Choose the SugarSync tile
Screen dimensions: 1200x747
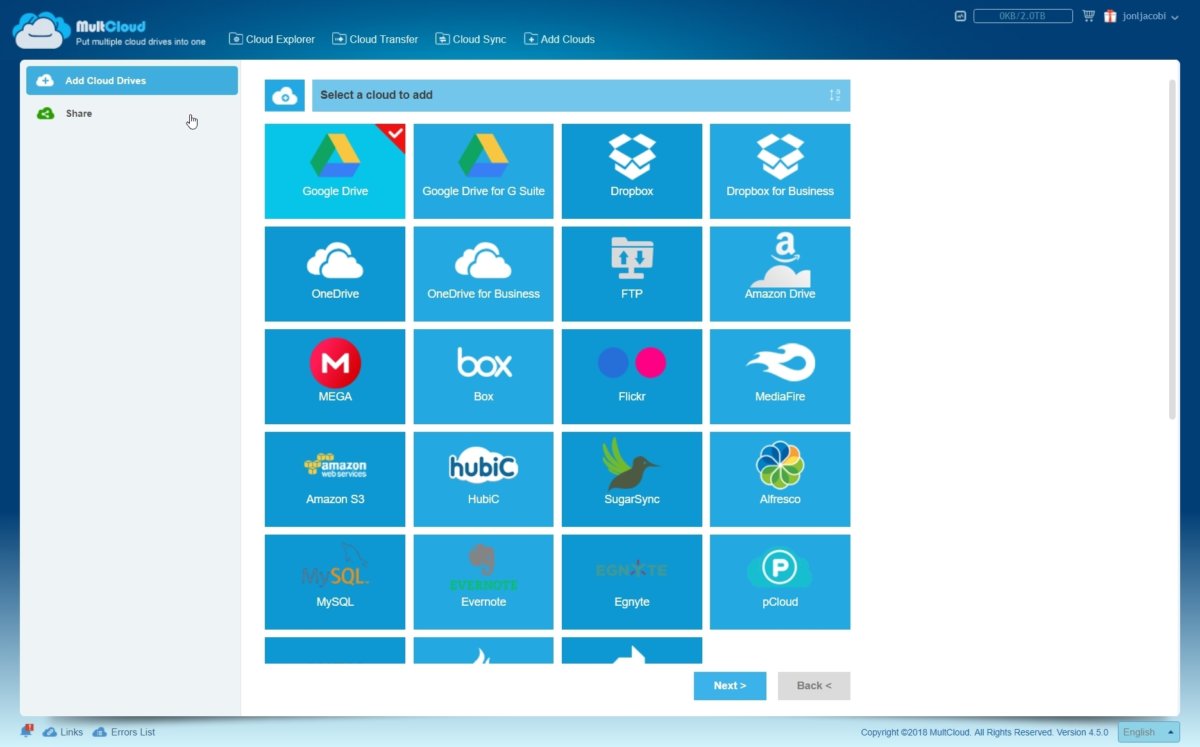tap(632, 479)
